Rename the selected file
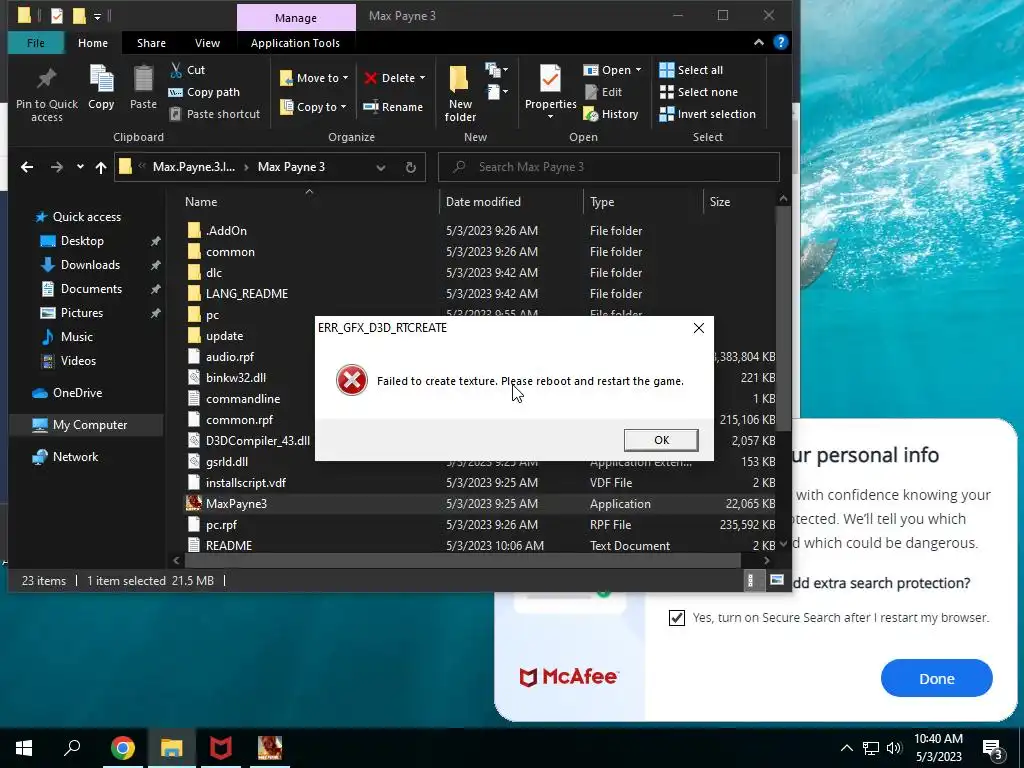1024x768 pixels. tap(393, 107)
